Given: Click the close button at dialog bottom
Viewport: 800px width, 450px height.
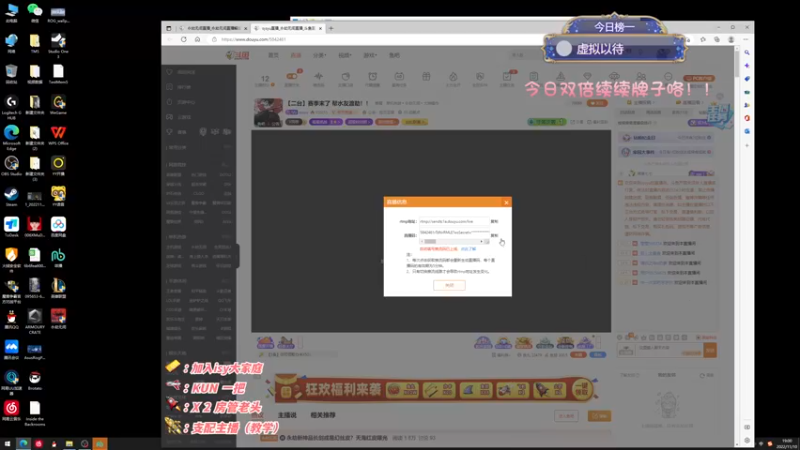Looking at the screenshot, I should click(449, 285).
